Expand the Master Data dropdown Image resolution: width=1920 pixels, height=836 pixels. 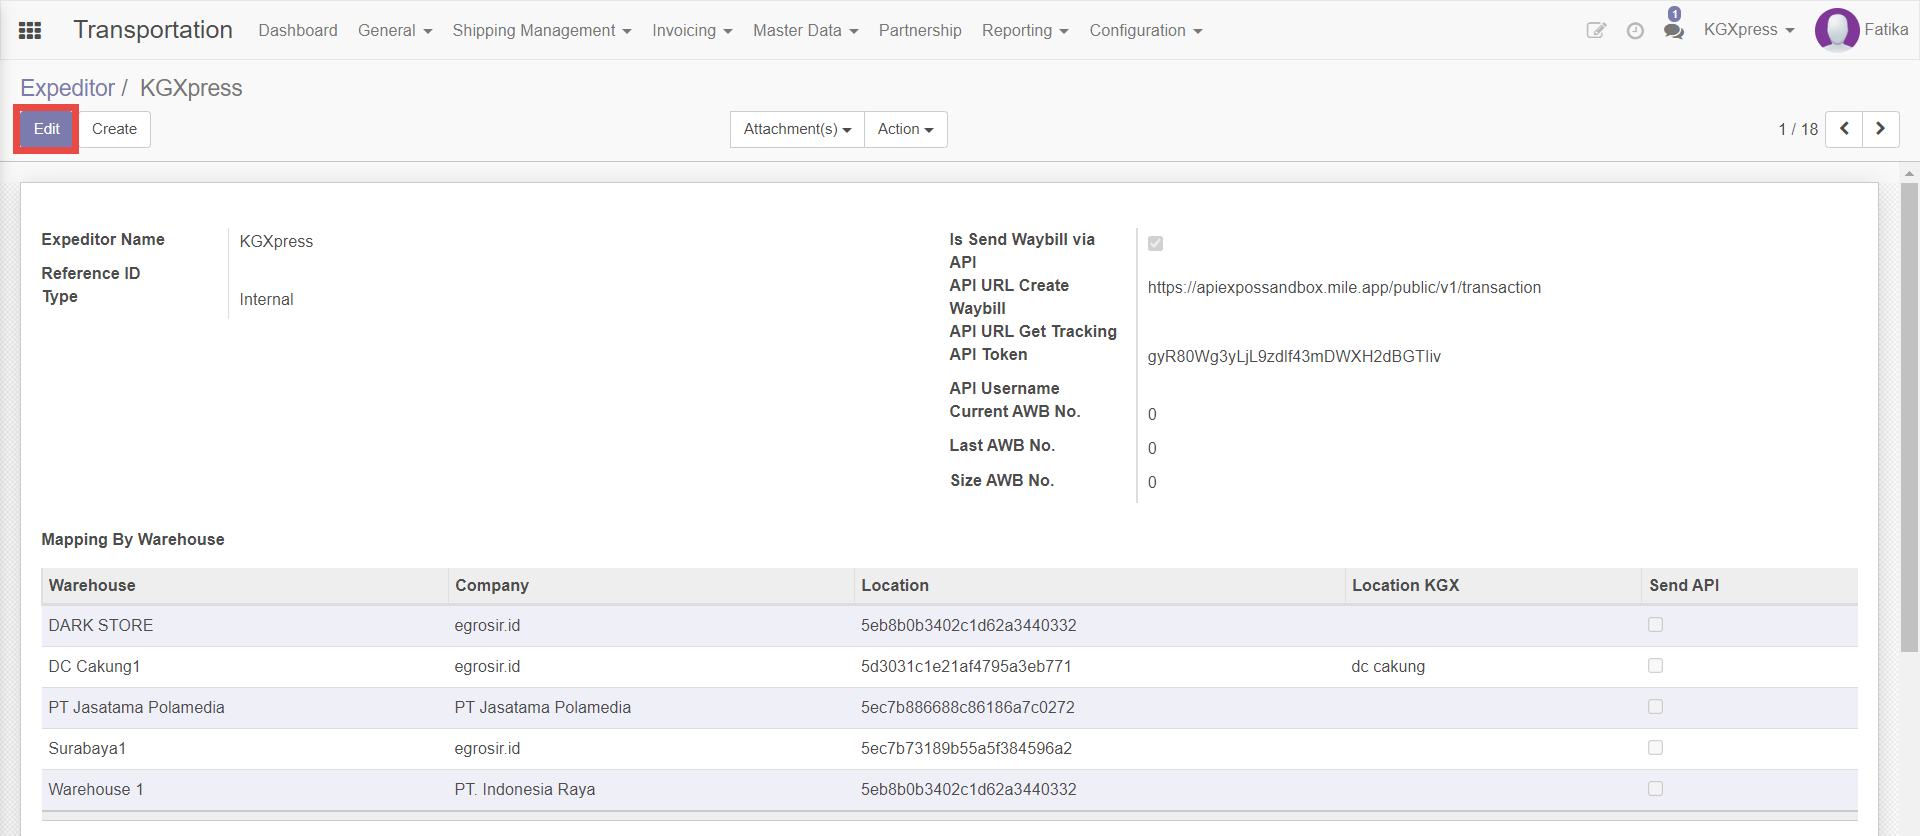point(806,30)
